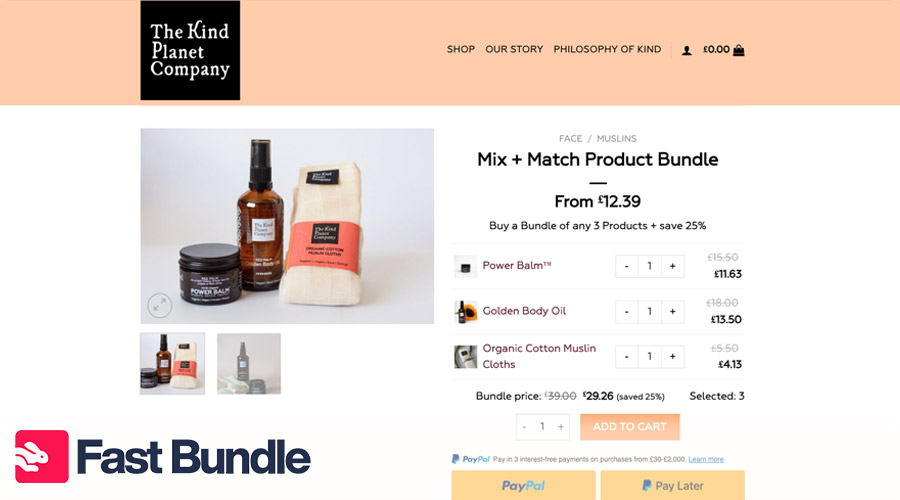
Task: Click the ADD TO CART button
Action: pos(630,427)
